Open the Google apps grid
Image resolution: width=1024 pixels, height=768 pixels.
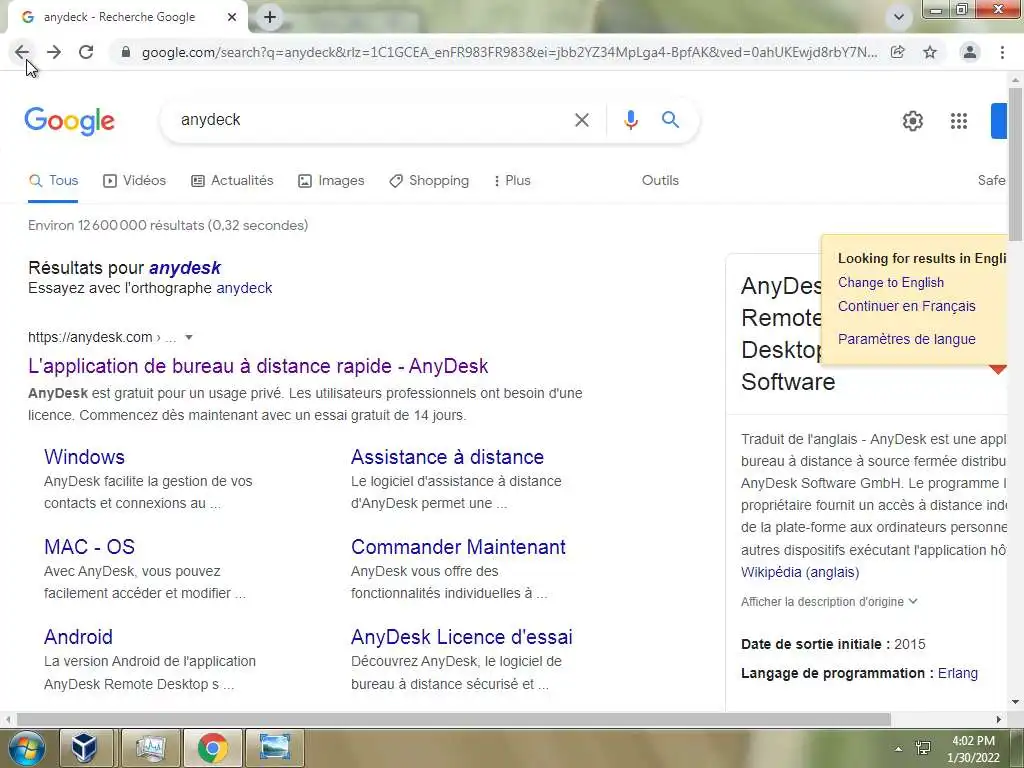(959, 121)
